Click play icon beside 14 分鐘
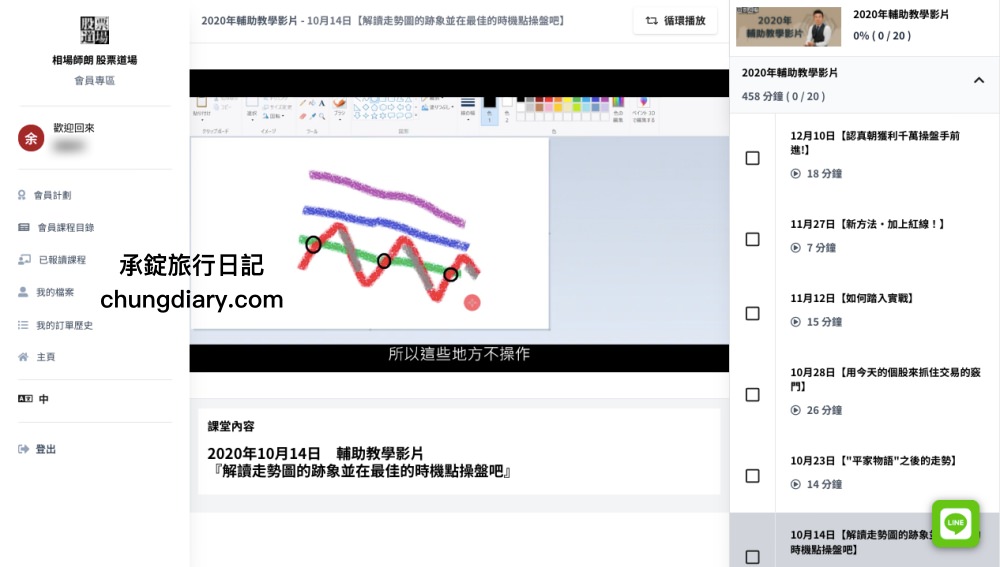This screenshot has width=1000, height=567. click(795, 484)
